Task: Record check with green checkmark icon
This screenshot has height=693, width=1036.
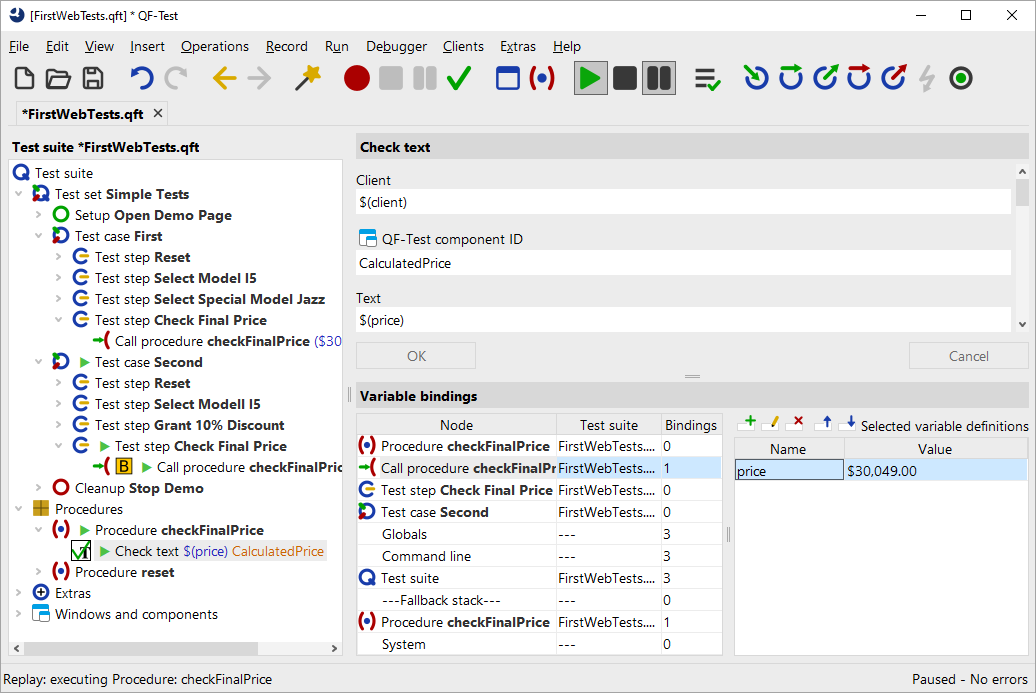Action: coord(459,78)
